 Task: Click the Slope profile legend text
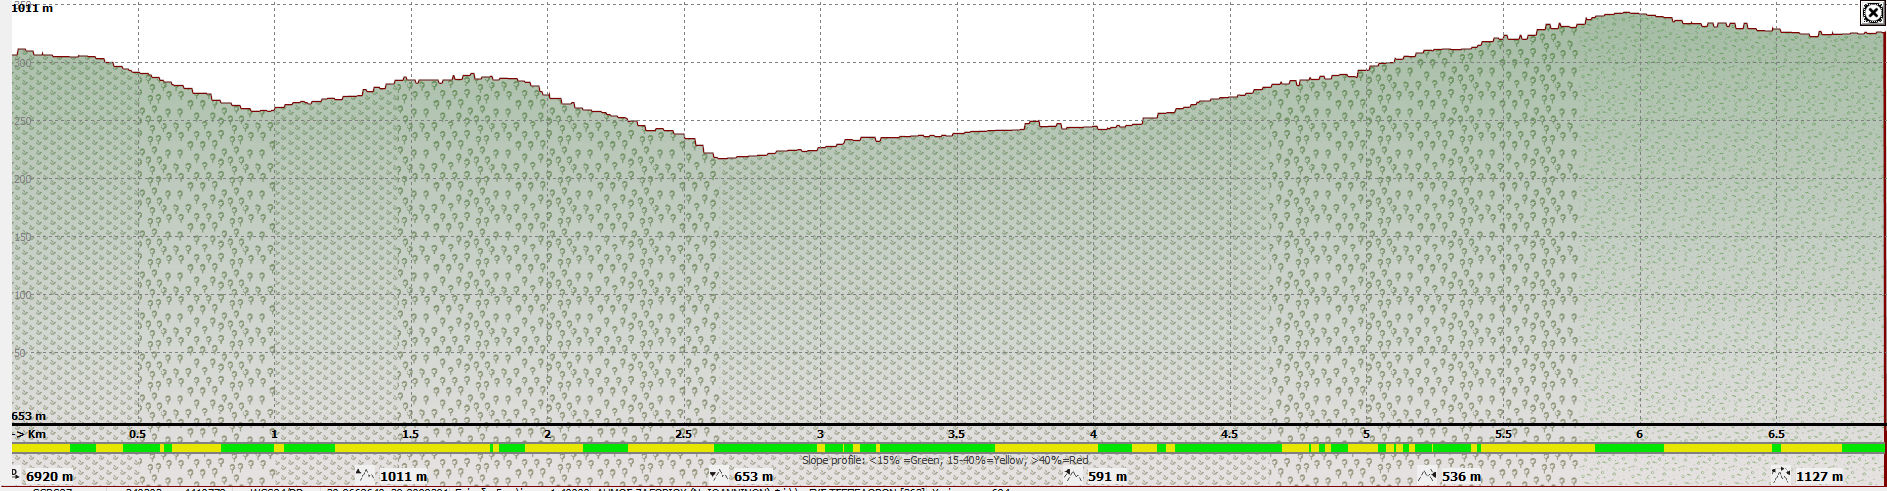coord(945,461)
